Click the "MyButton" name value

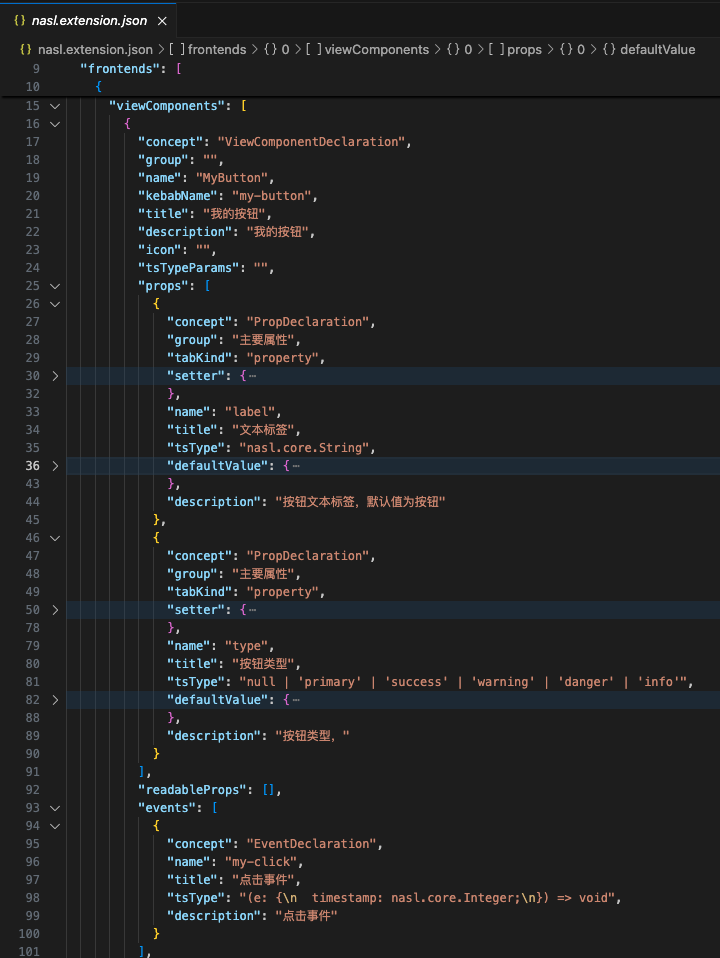point(232,178)
